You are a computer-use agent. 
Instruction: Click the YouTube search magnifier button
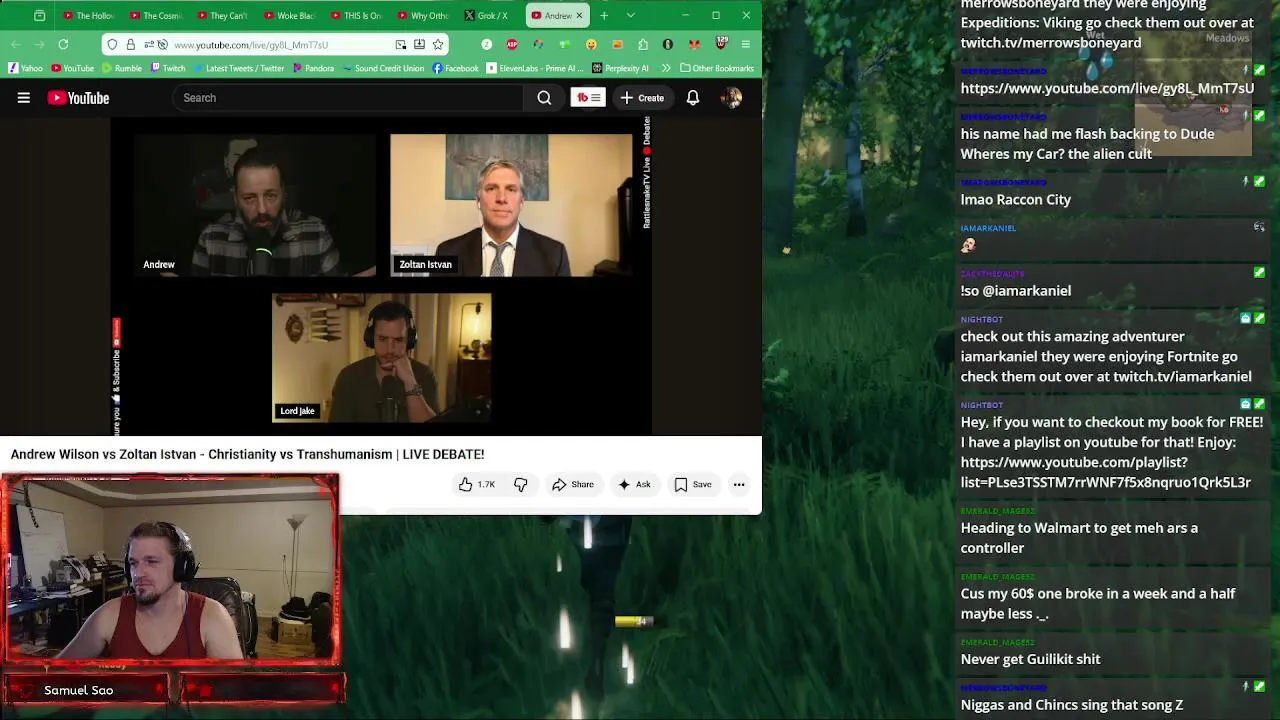[544, 98]
